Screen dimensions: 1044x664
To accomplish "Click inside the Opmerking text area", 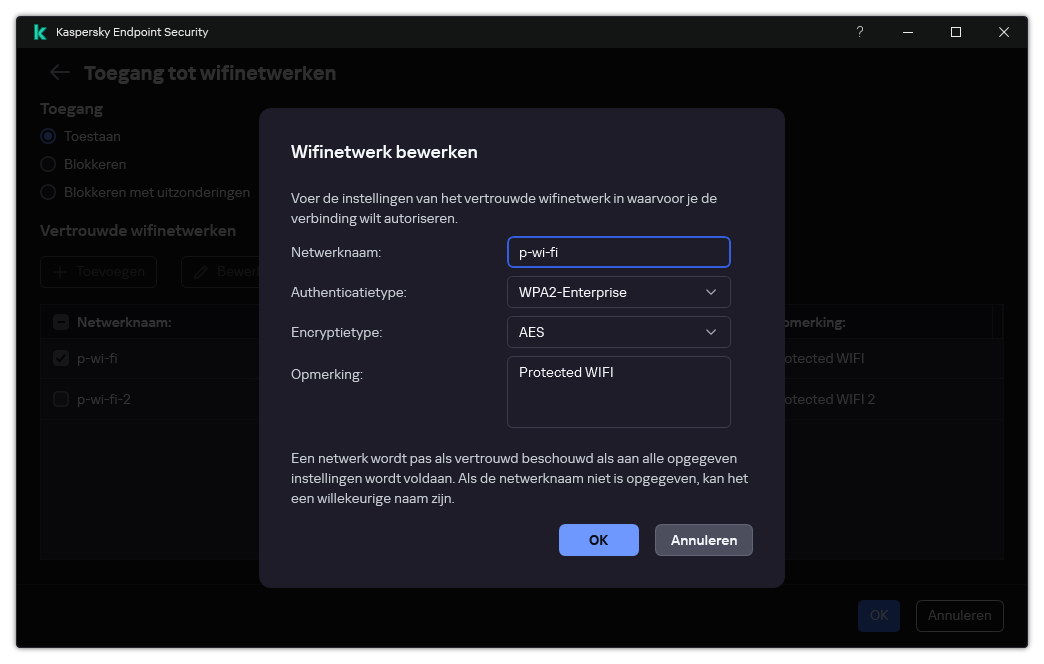I will point(618,392).
